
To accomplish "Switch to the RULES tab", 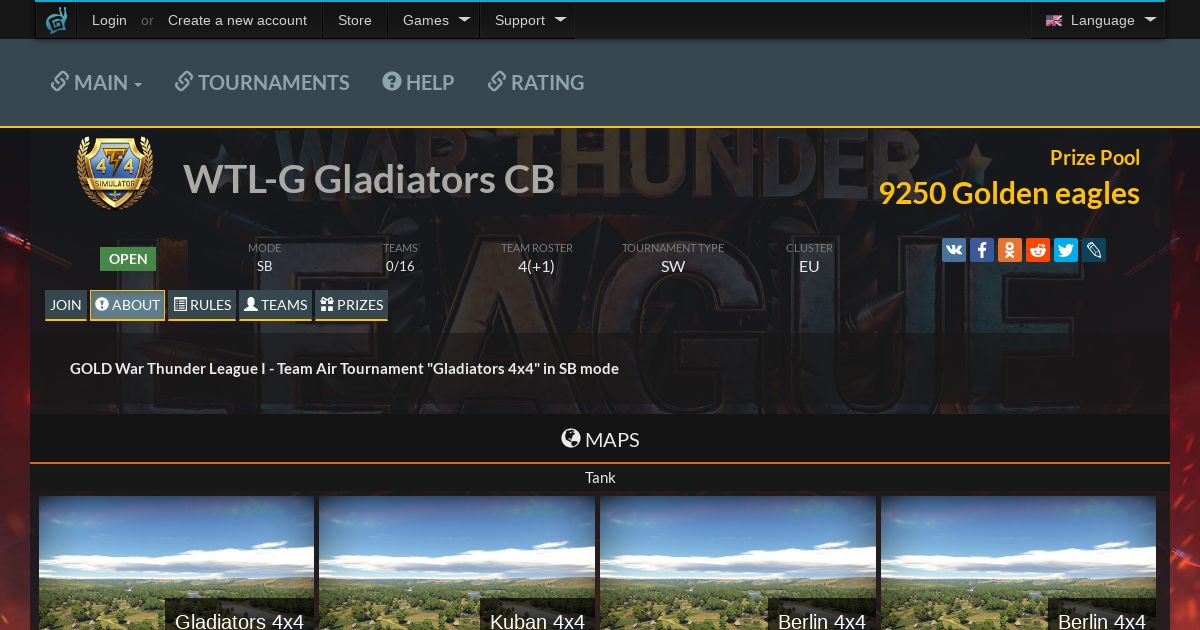I will [x=202, y=305].
